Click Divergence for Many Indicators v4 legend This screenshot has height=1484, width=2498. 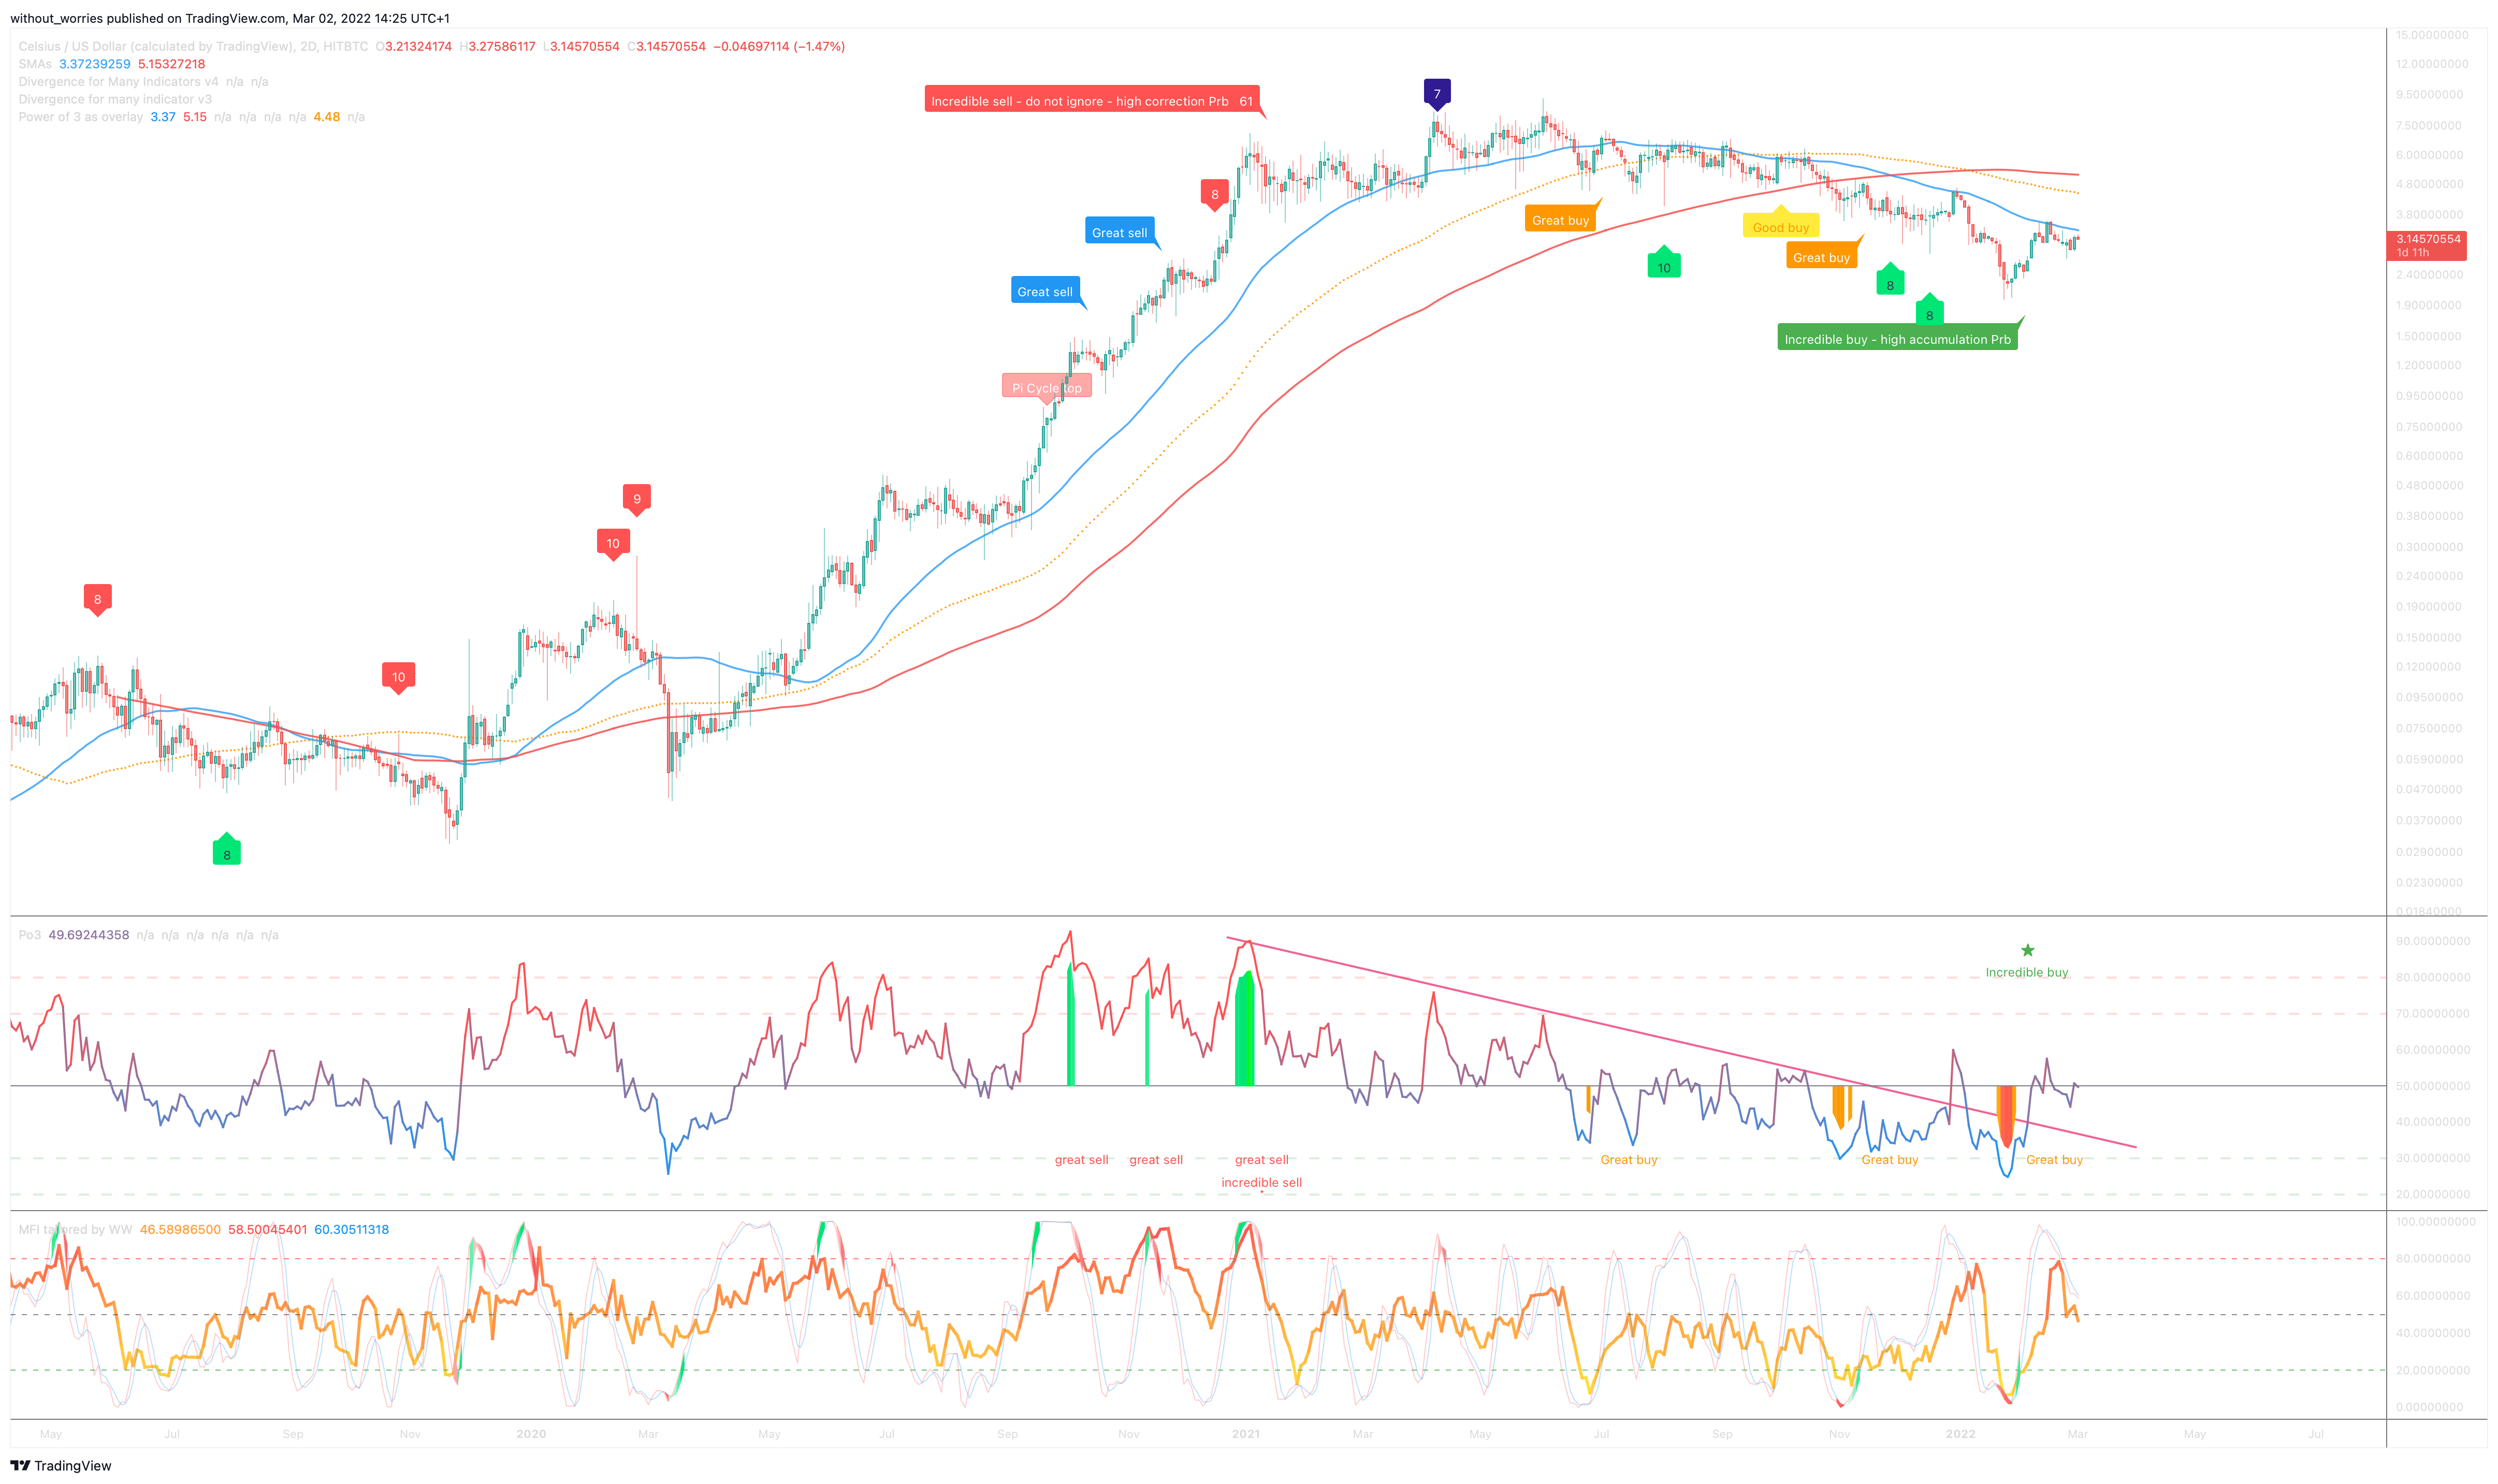pos(118,82)
